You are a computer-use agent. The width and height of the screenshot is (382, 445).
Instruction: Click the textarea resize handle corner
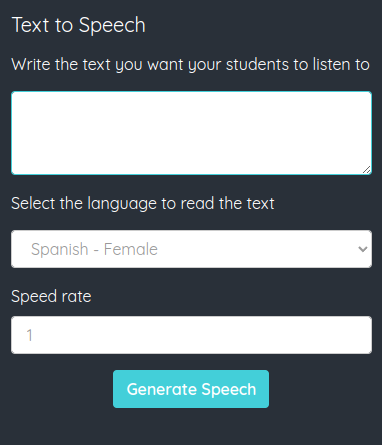(366, 170)
